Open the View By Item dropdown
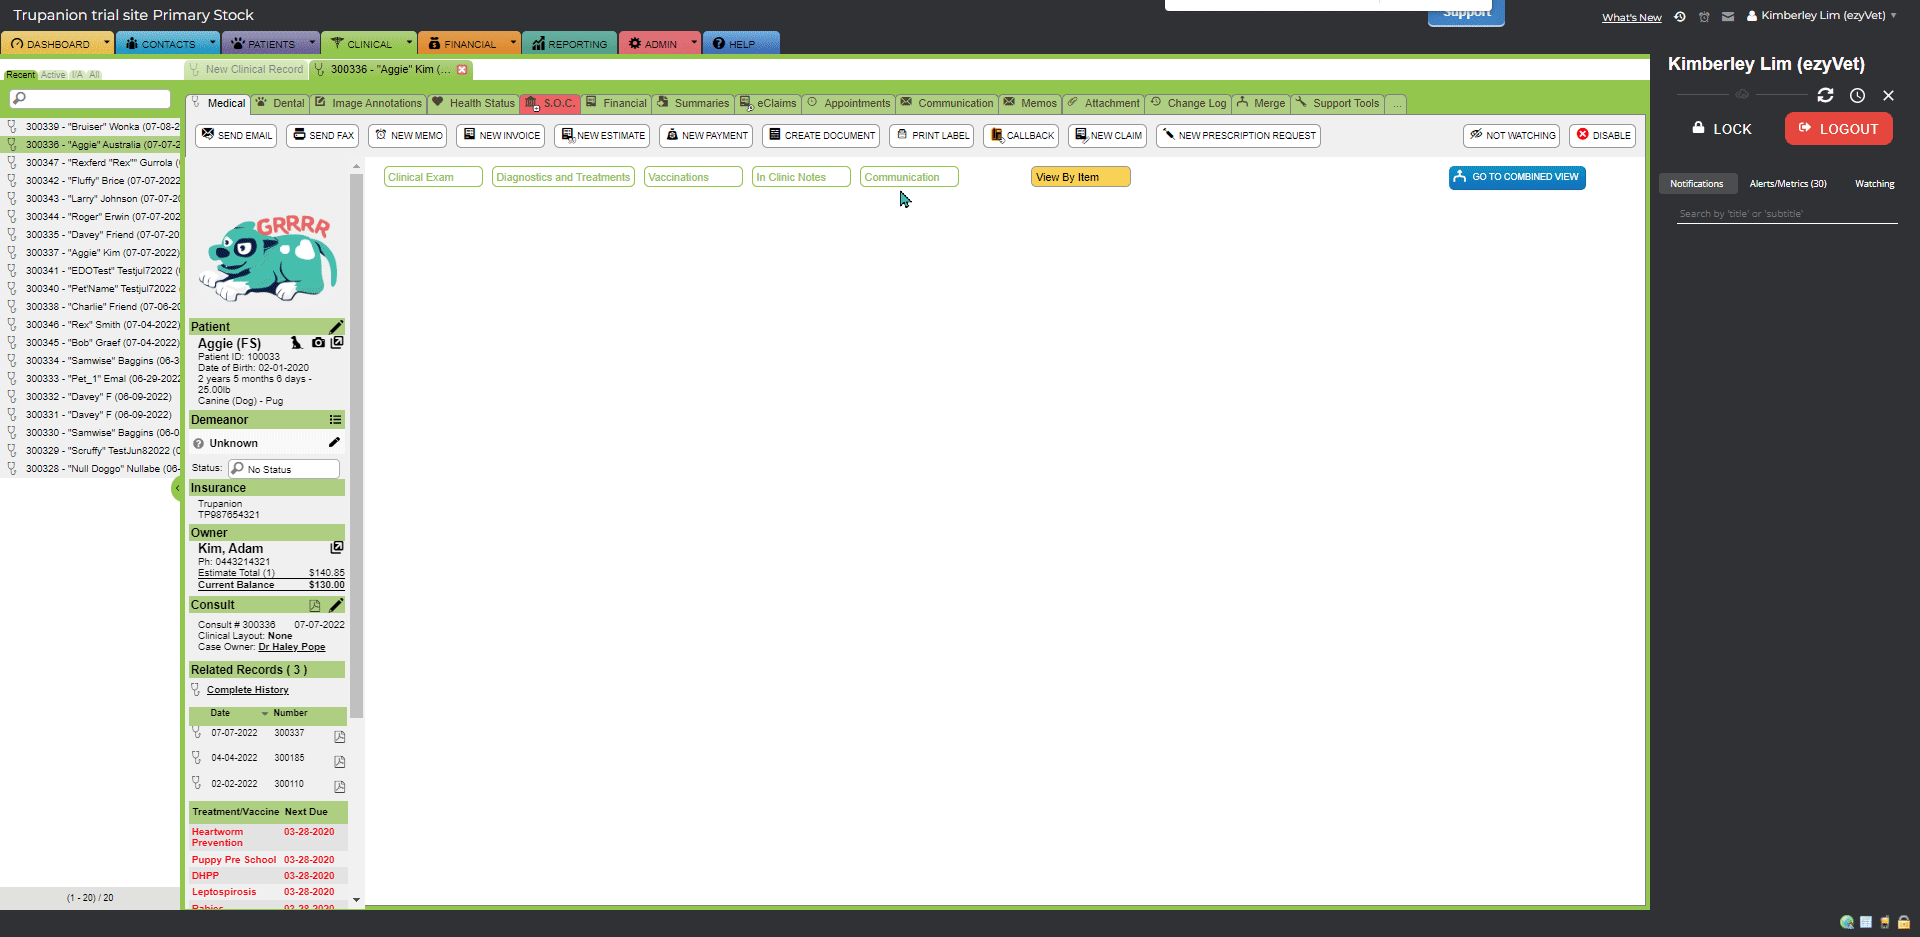 click(1080, 177)
